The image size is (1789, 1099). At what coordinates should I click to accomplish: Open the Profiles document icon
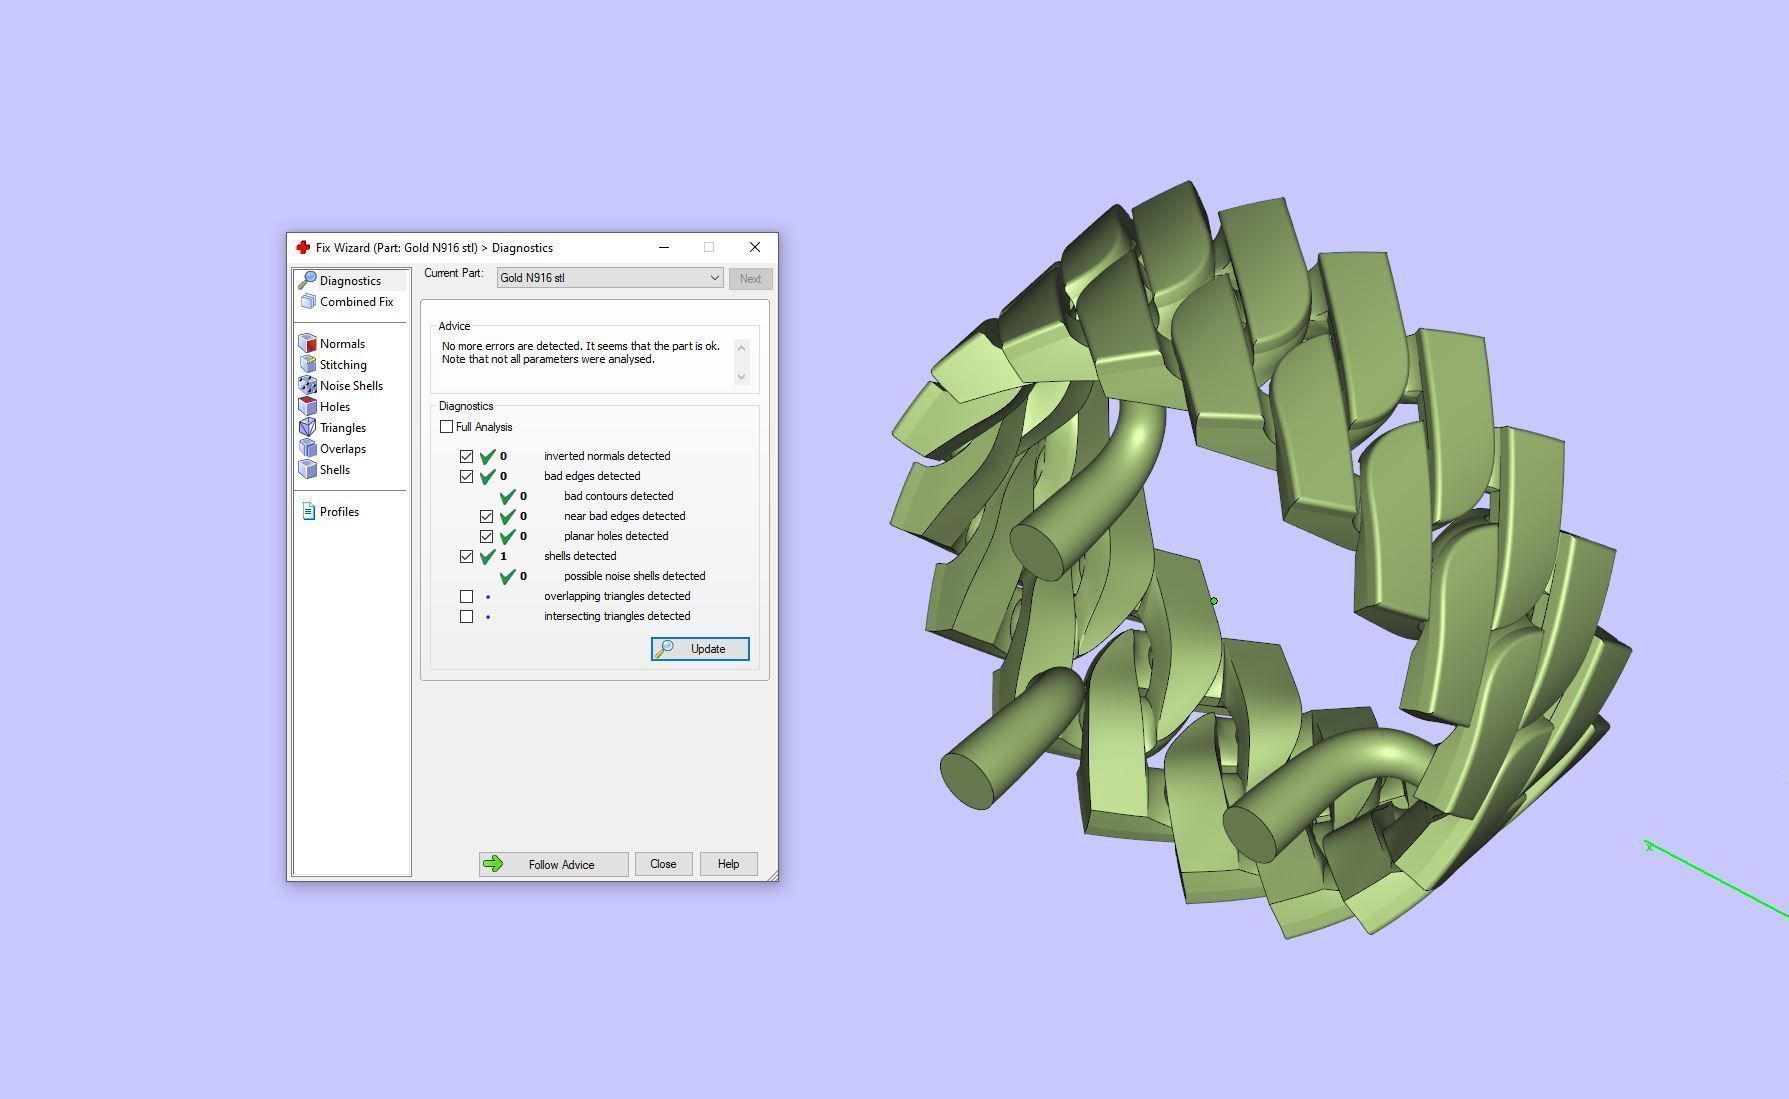click(x=308, y=512)
